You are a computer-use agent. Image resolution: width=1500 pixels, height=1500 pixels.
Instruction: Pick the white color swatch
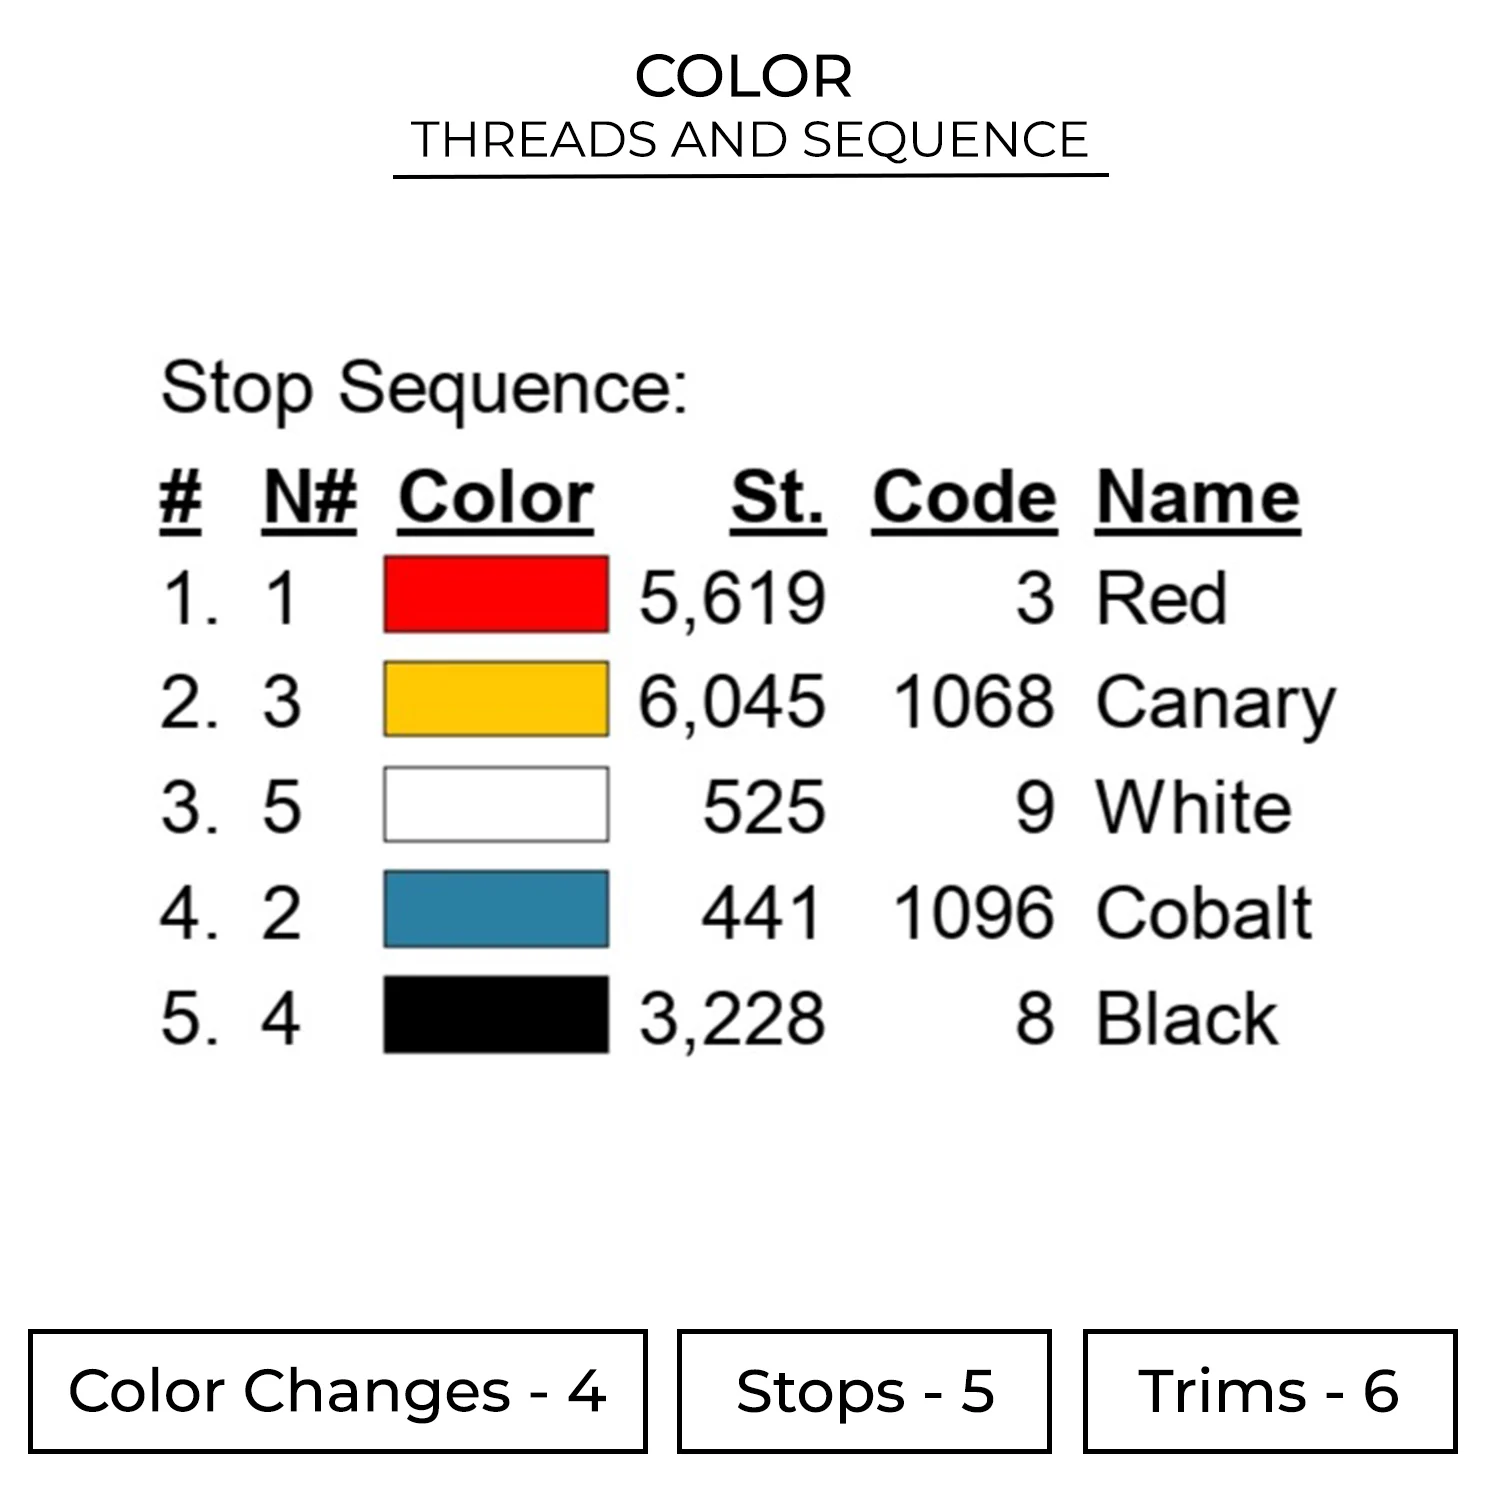(x=496, y=804)
